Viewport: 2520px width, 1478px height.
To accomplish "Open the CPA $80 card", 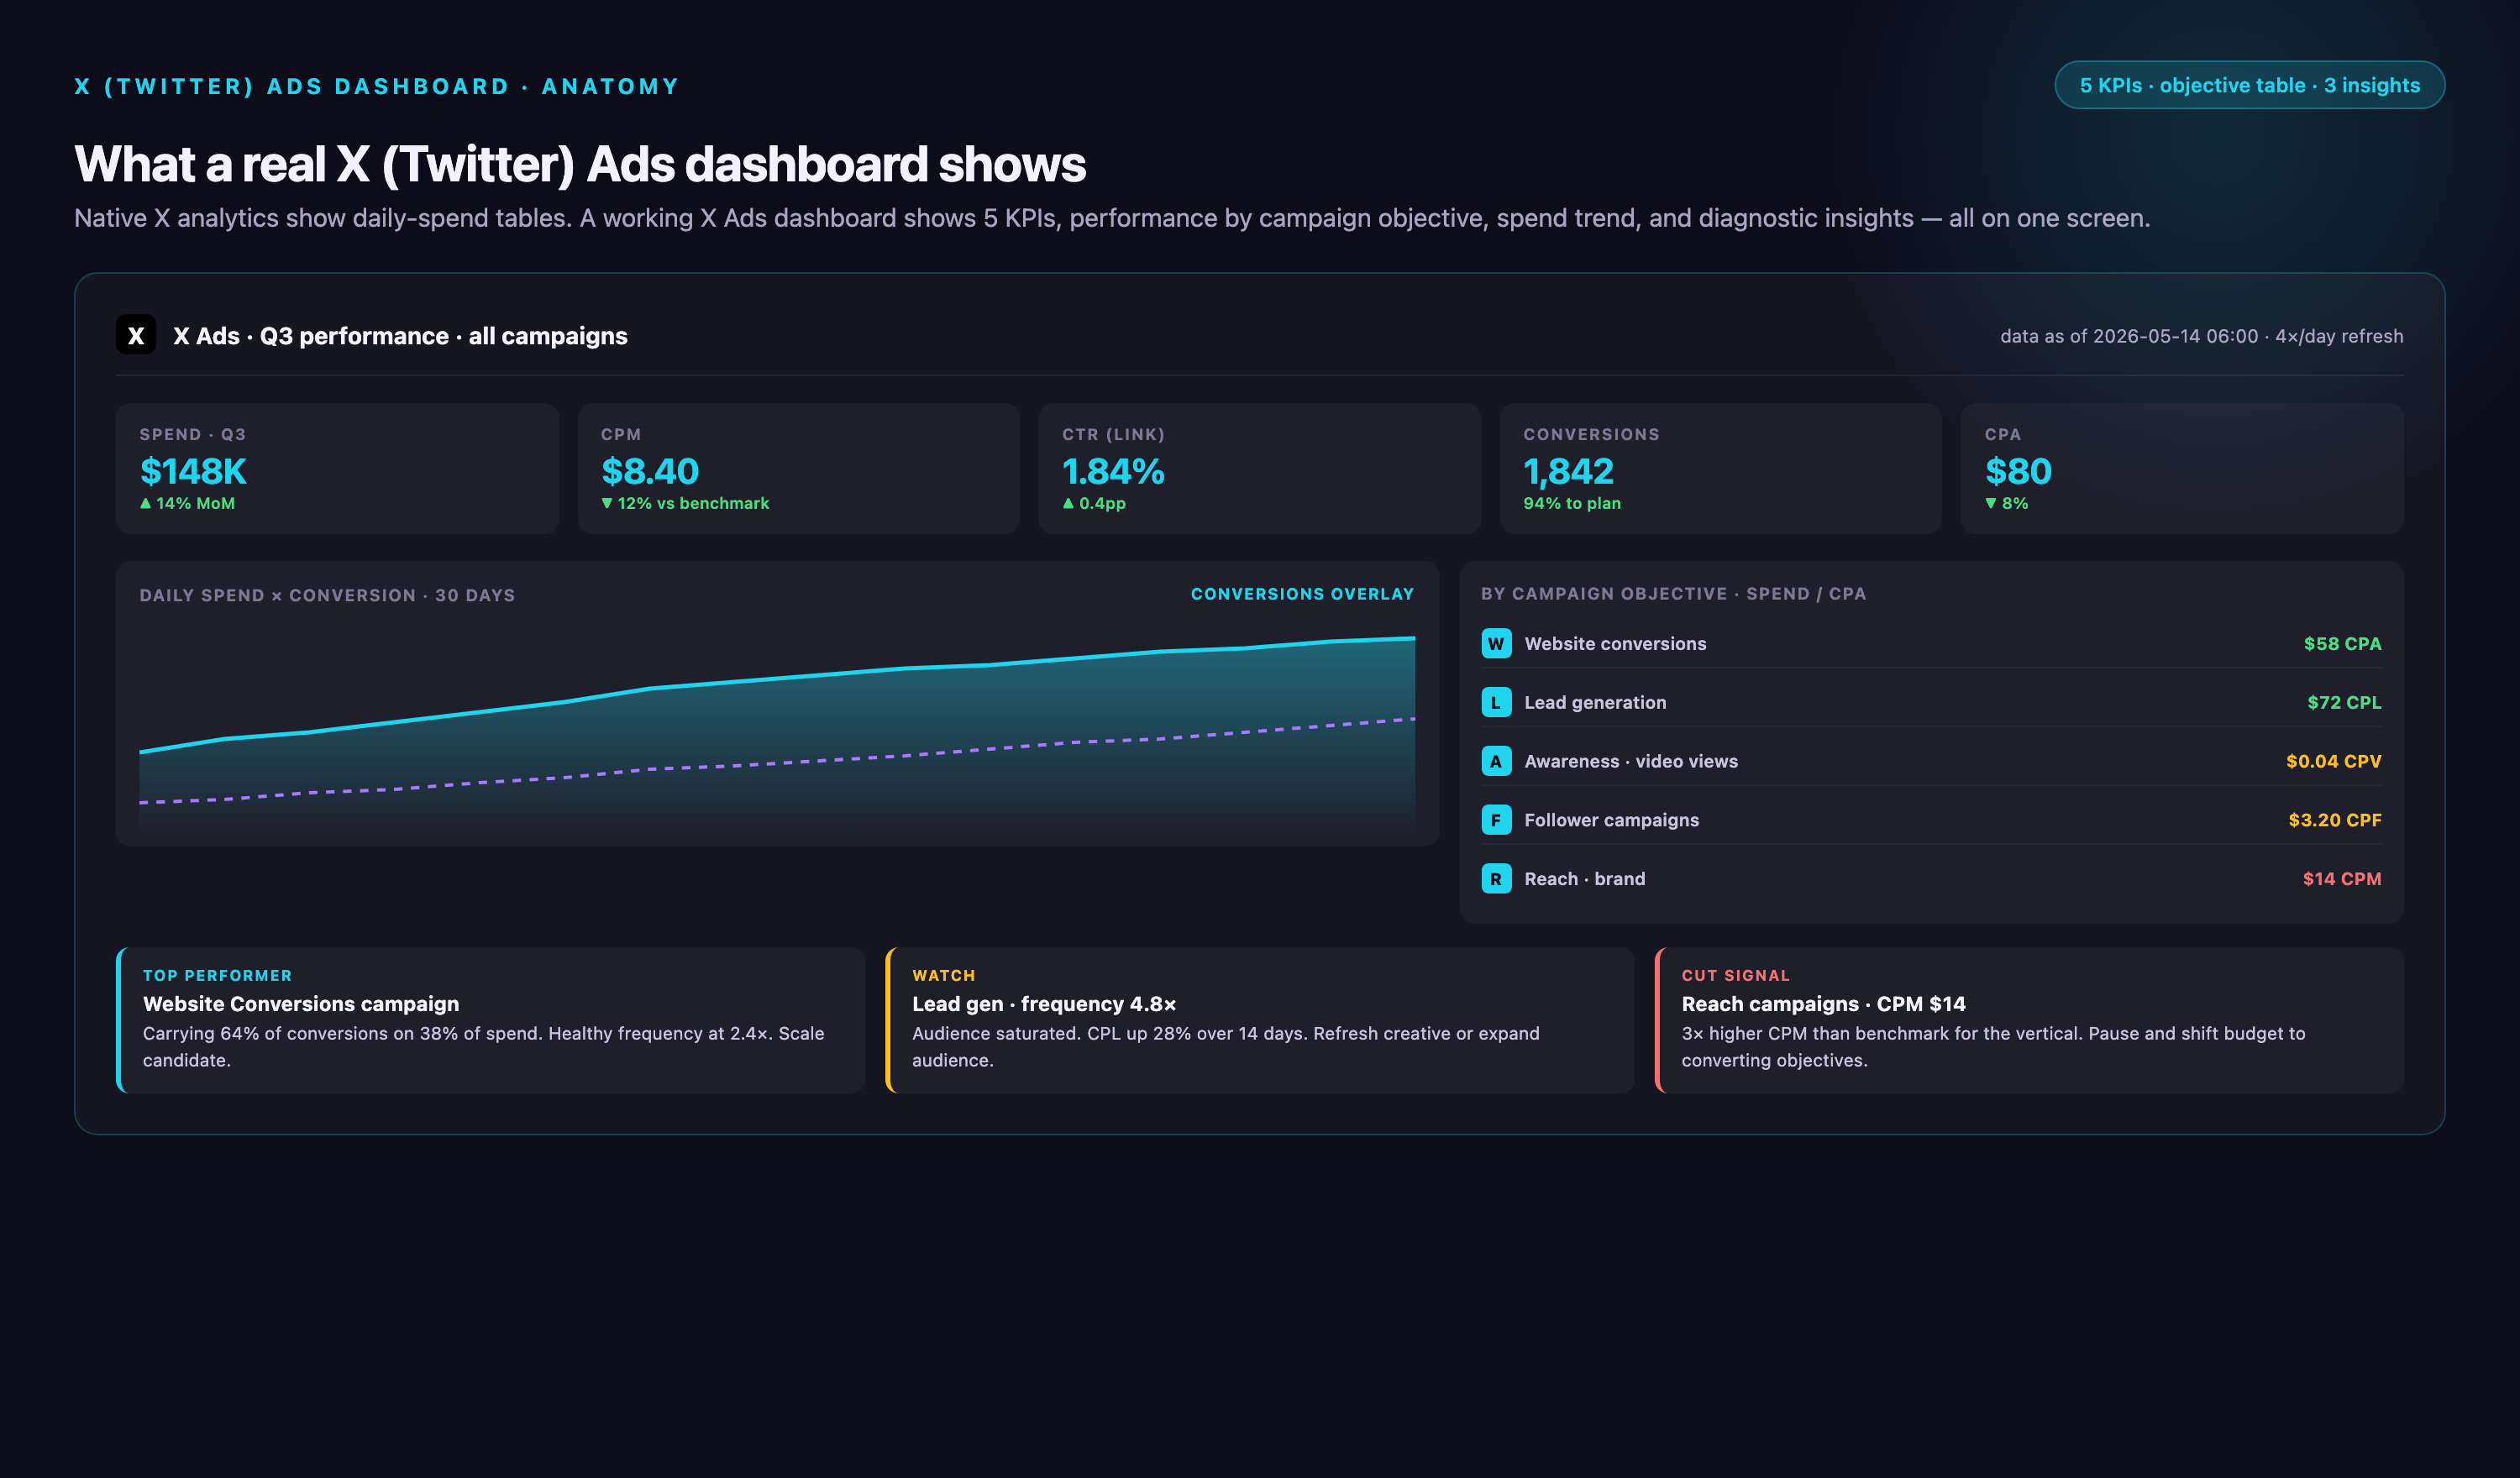I will (x=2182, y=468).
